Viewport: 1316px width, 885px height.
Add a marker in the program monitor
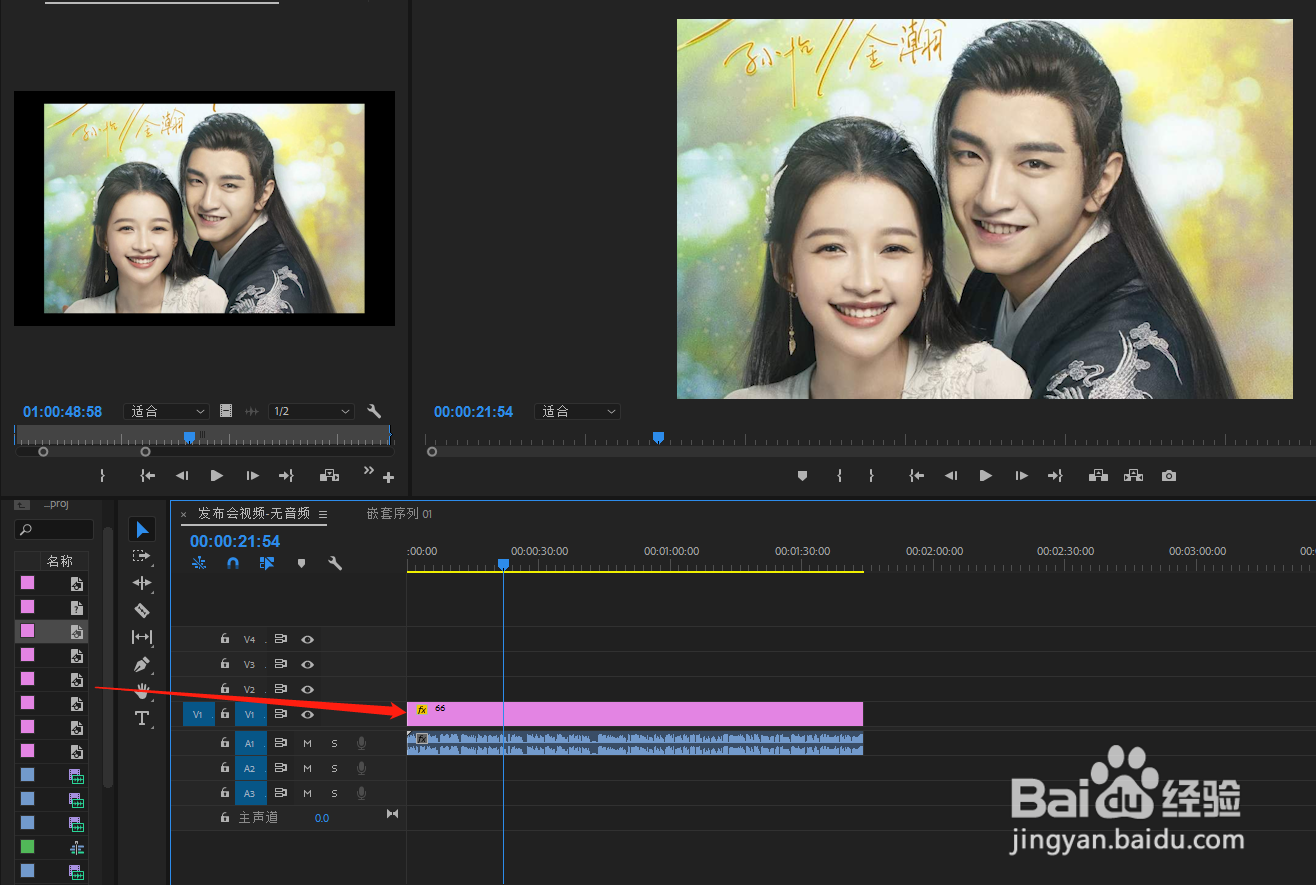[802, 476]
